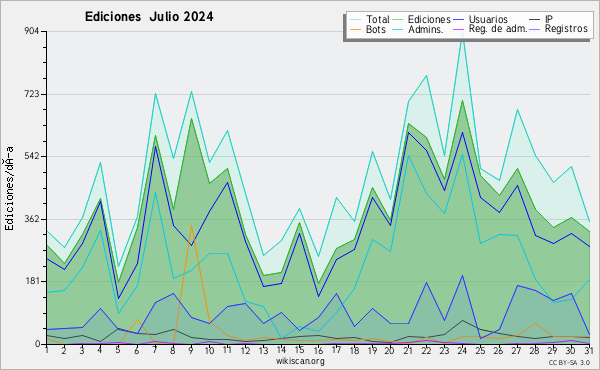Select the 'Bots' legend label
This screenshot has height=370, width=600.
pyautogui.click(x=375, y=29)
